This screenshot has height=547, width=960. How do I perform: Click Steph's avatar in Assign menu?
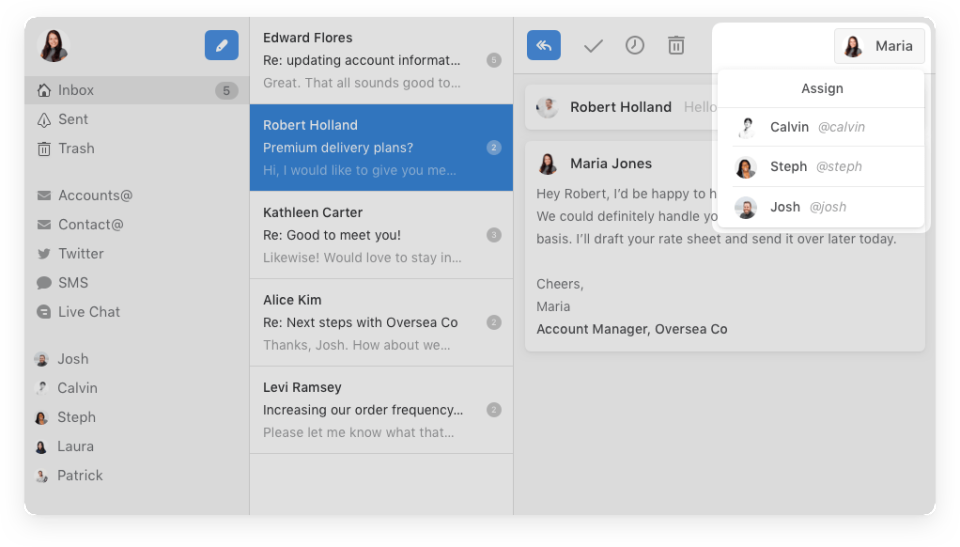(x=746, y=167)
